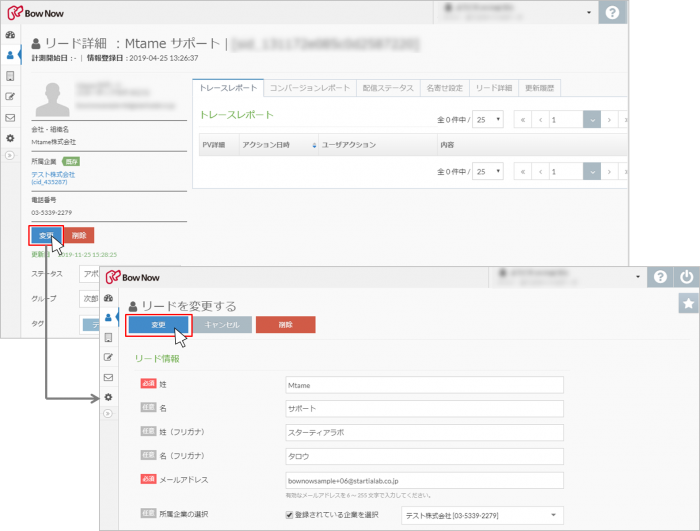Switch to 更新履歴 tab
Viewport: 700px width, 531px height.
click(539, 88)
